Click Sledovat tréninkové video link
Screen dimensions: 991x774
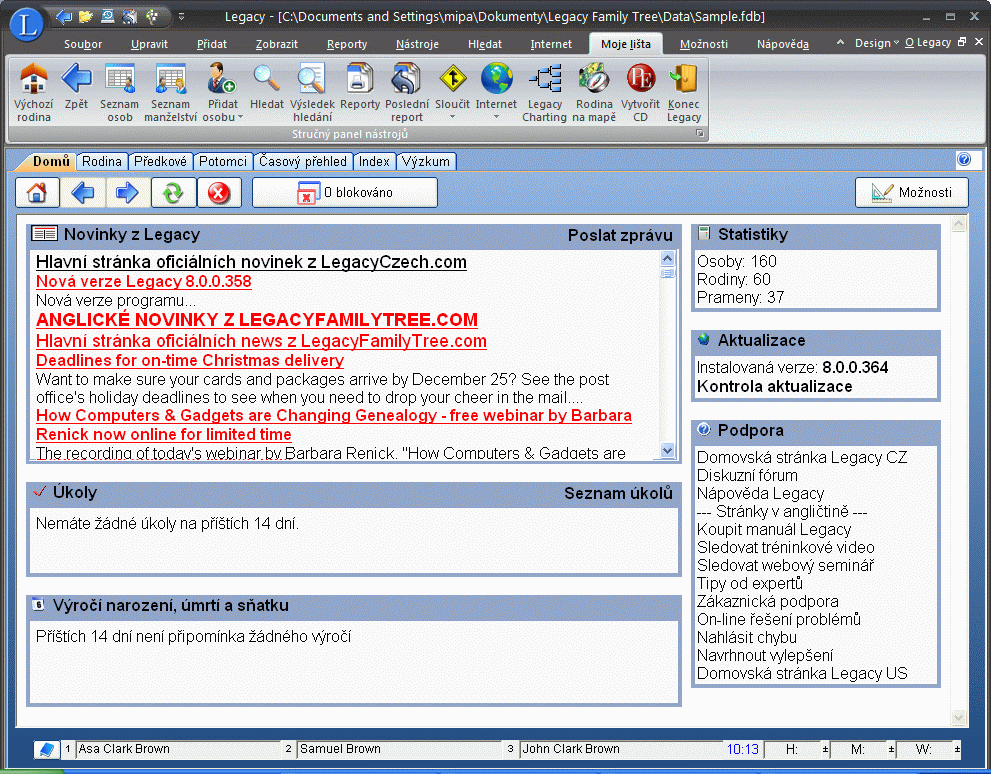pyautogui.click(x=785, y=548)
